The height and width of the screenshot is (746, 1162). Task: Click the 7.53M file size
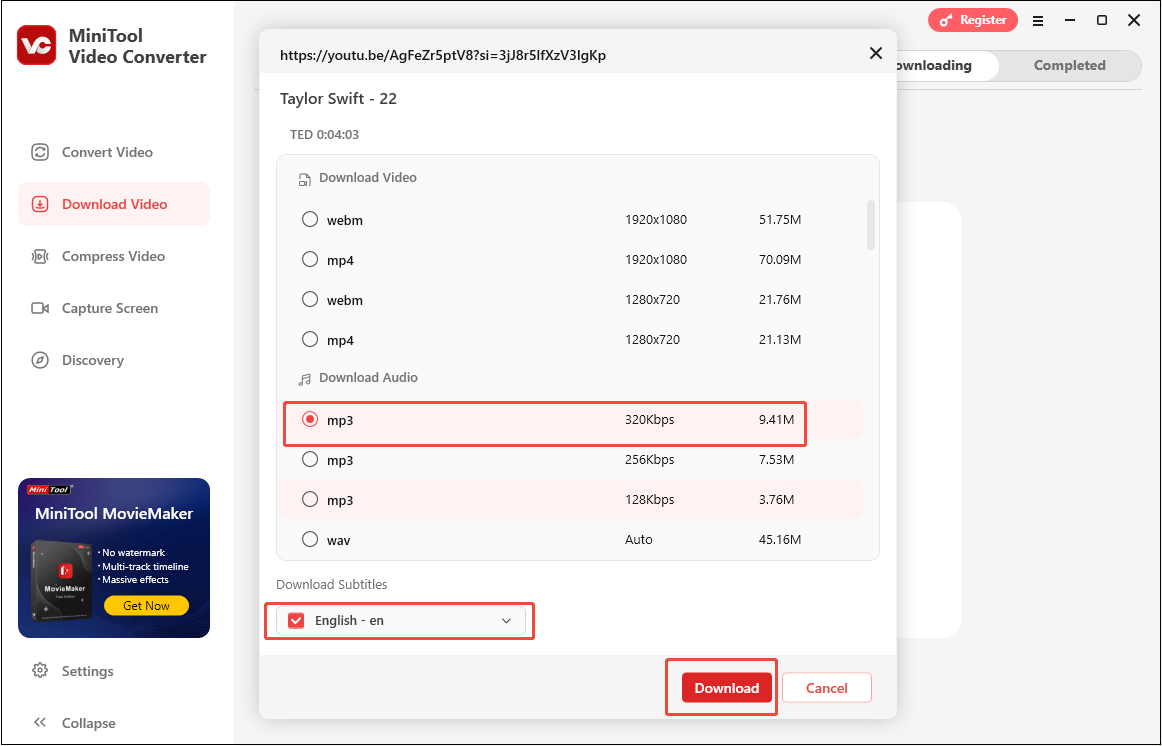(x=776, y=459)
